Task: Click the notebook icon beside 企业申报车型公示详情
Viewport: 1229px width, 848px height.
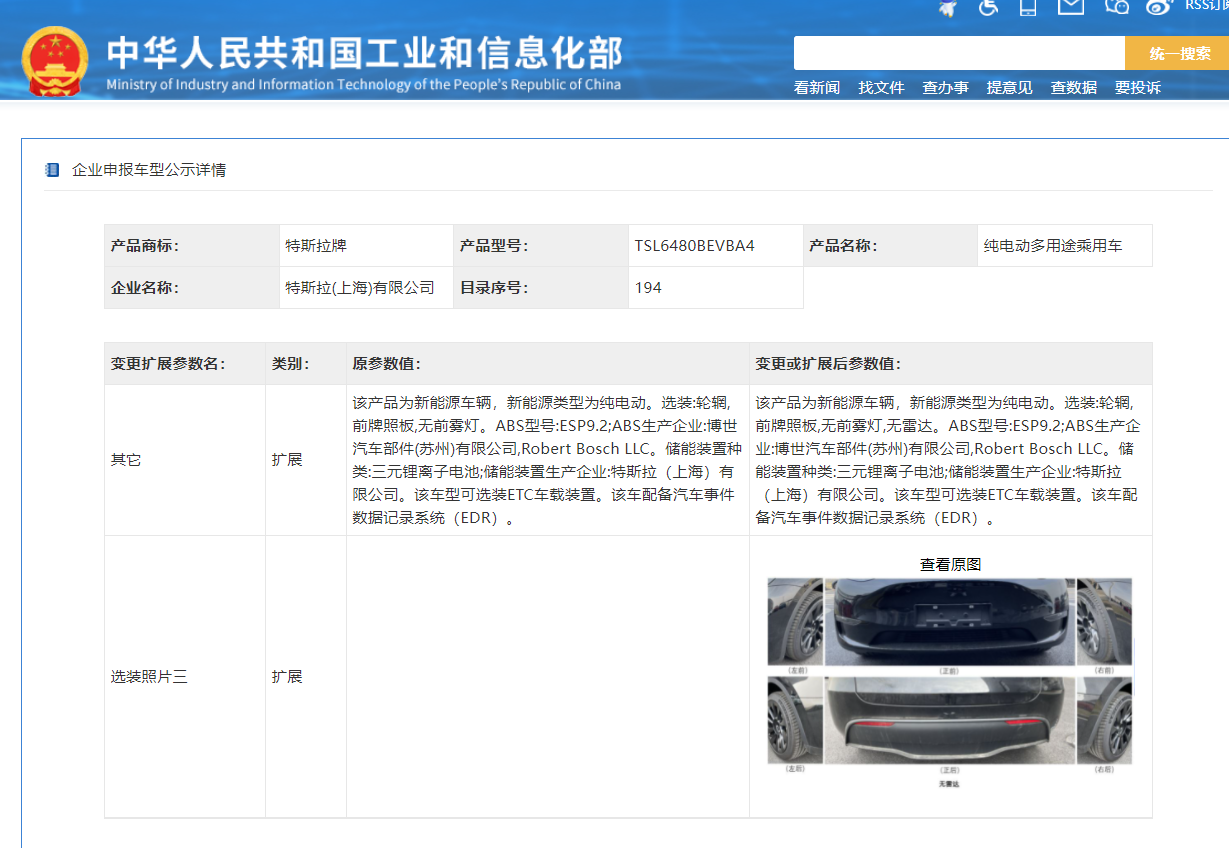Action: (x=53, y=170)
